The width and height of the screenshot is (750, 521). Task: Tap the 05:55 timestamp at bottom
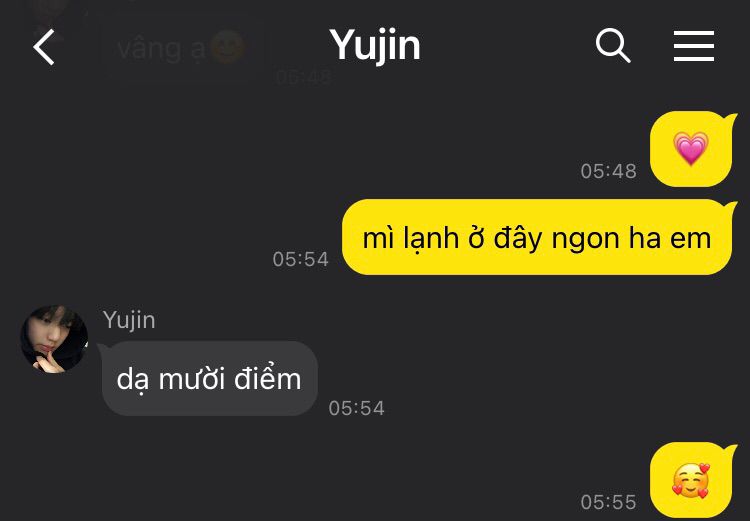pyautogui.click(x=608, y=502)
